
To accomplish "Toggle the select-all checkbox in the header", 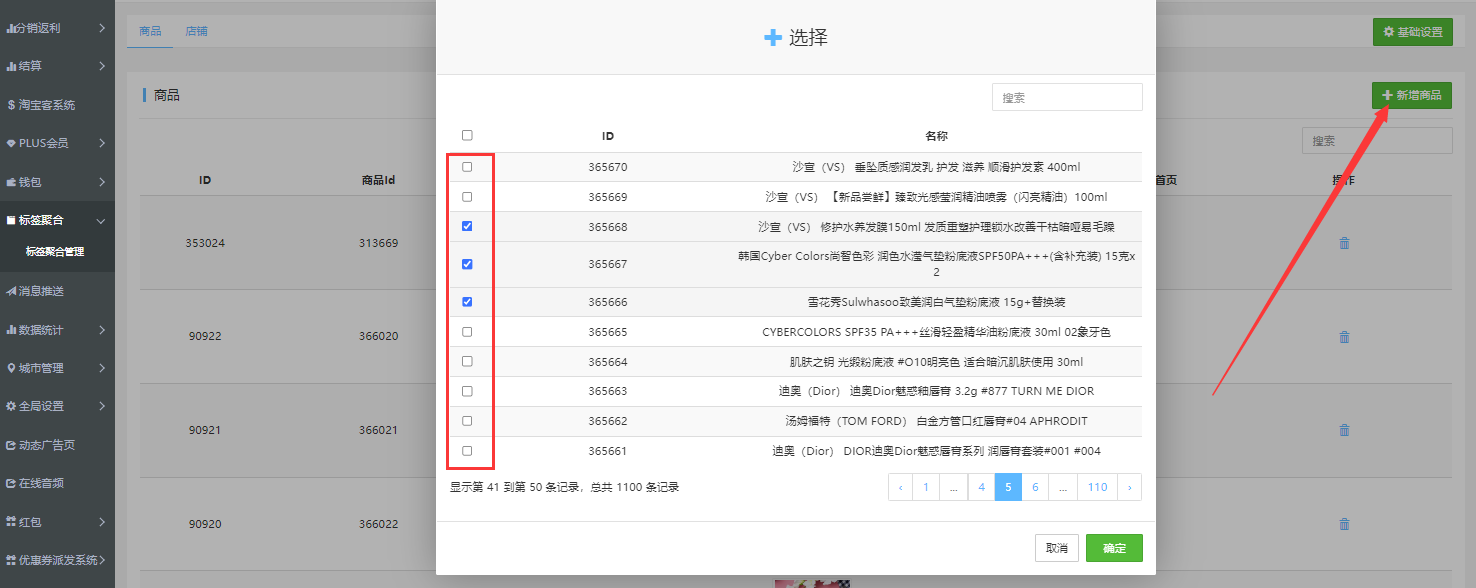I will (x=467, y=135).
